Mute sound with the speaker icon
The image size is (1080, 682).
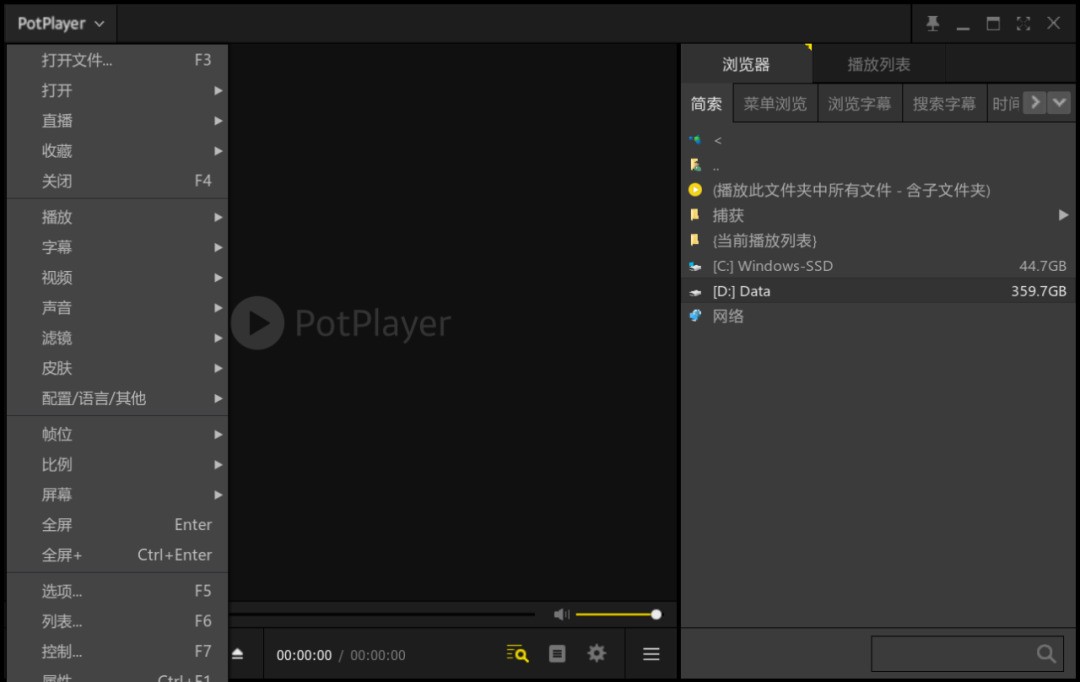pos(561,614)
